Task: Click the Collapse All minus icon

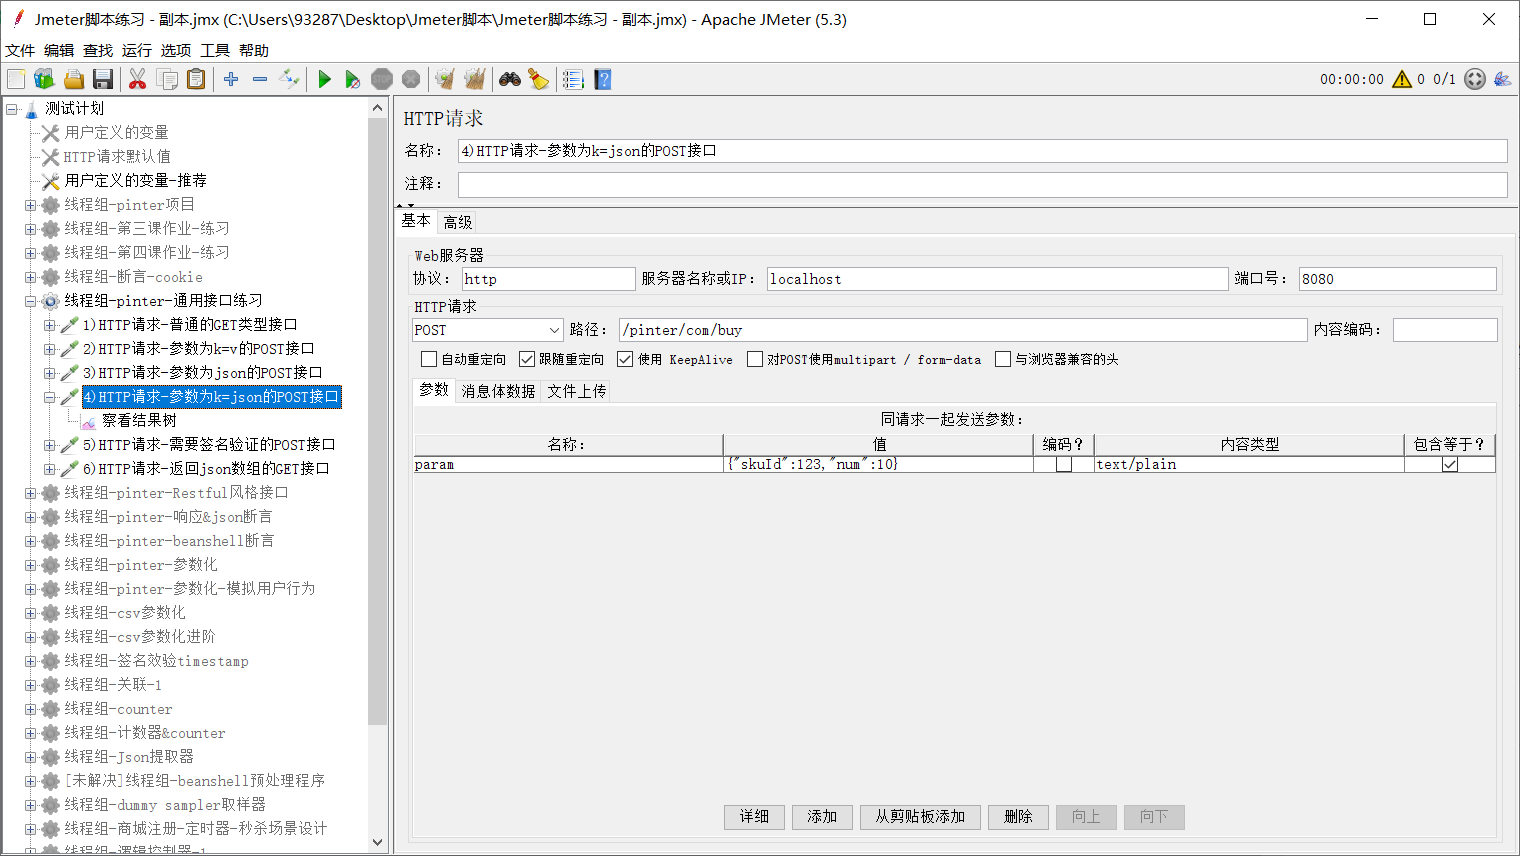Action: point(260,79)
